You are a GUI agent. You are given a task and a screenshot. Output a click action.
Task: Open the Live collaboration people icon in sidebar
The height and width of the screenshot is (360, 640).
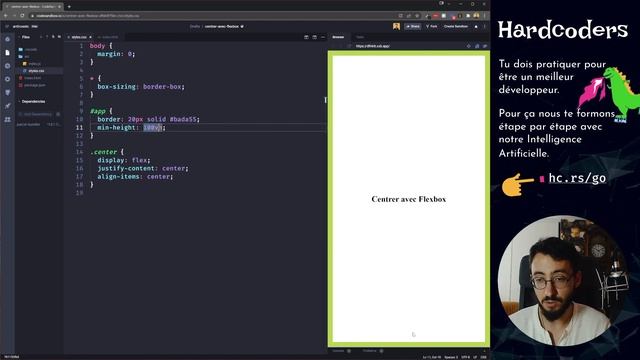click(x=7, y=120)
